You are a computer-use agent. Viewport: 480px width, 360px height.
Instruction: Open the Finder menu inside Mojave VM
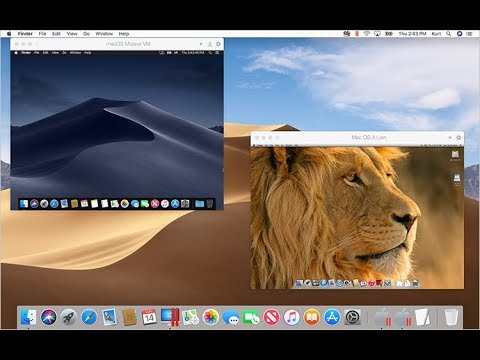click(x=26, y=53)
